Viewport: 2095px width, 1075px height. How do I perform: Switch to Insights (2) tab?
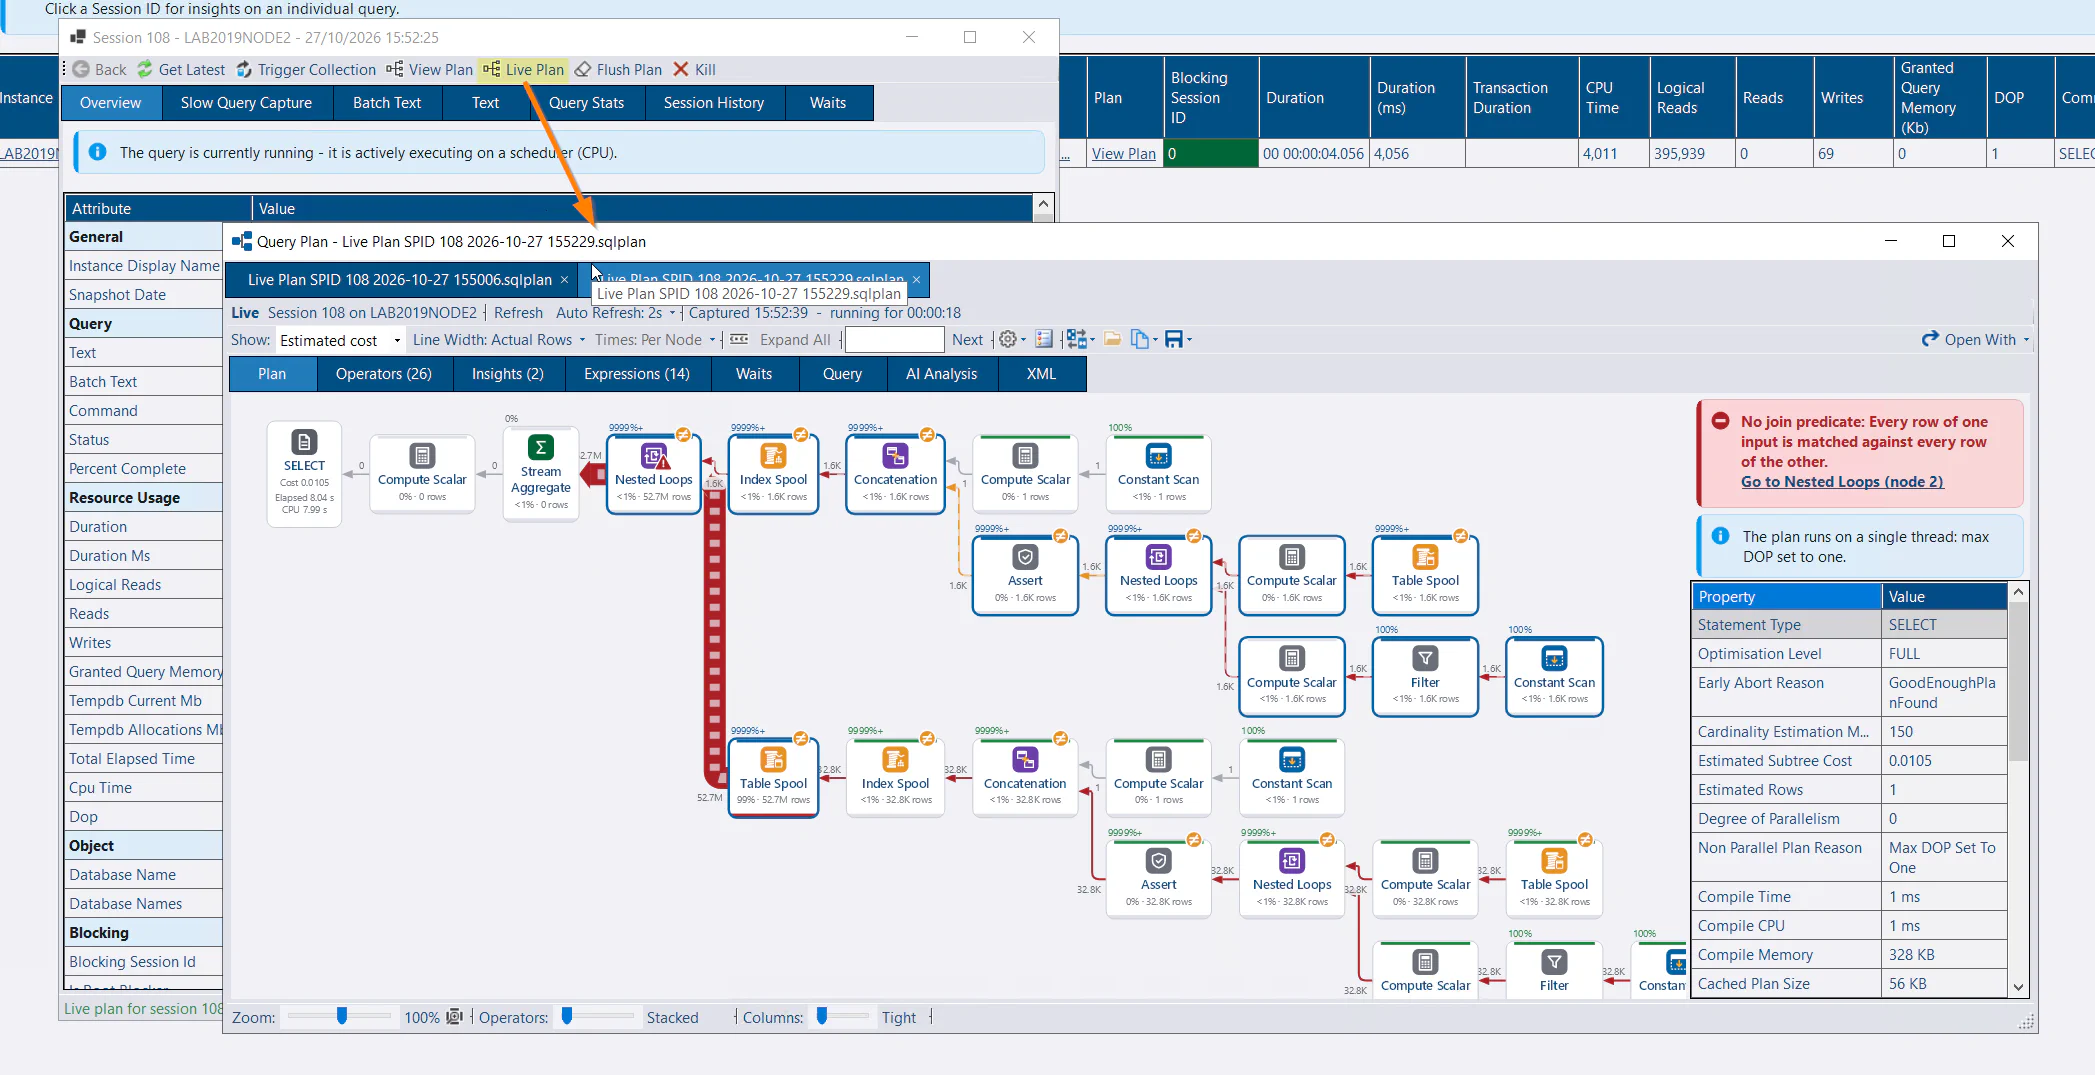507,374
